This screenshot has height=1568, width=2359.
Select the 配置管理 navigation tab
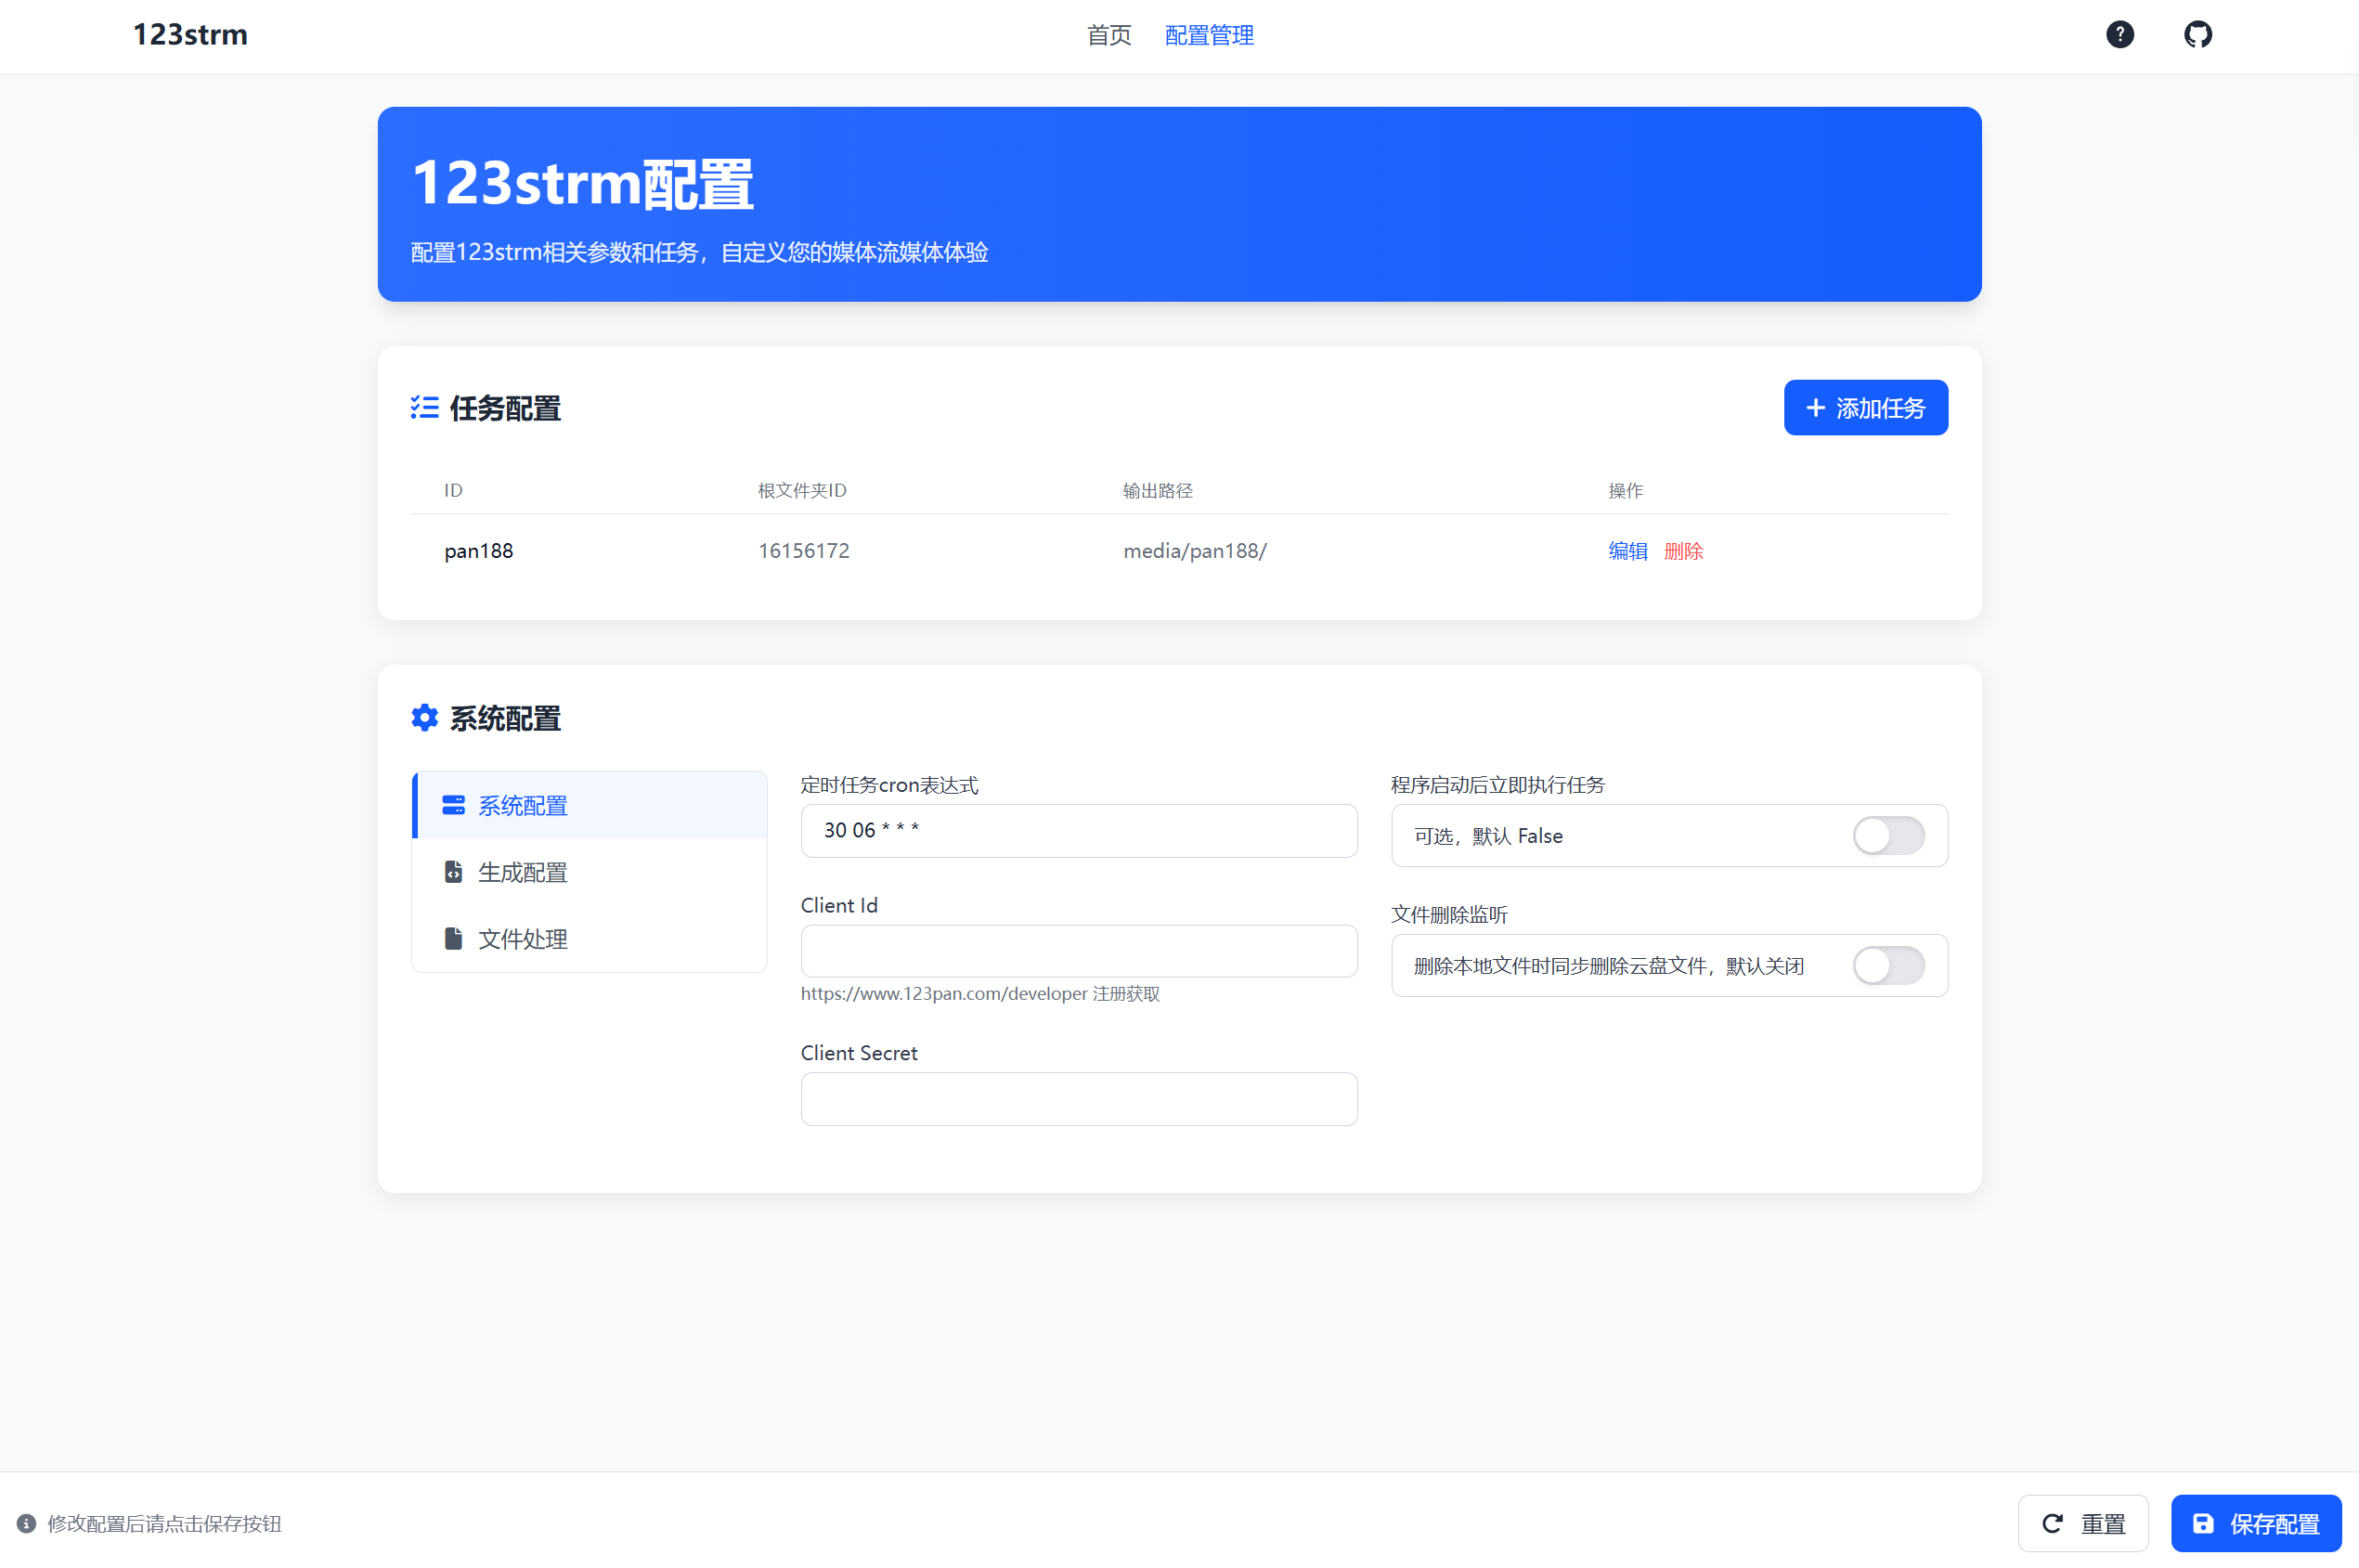tap(1209, 36)
